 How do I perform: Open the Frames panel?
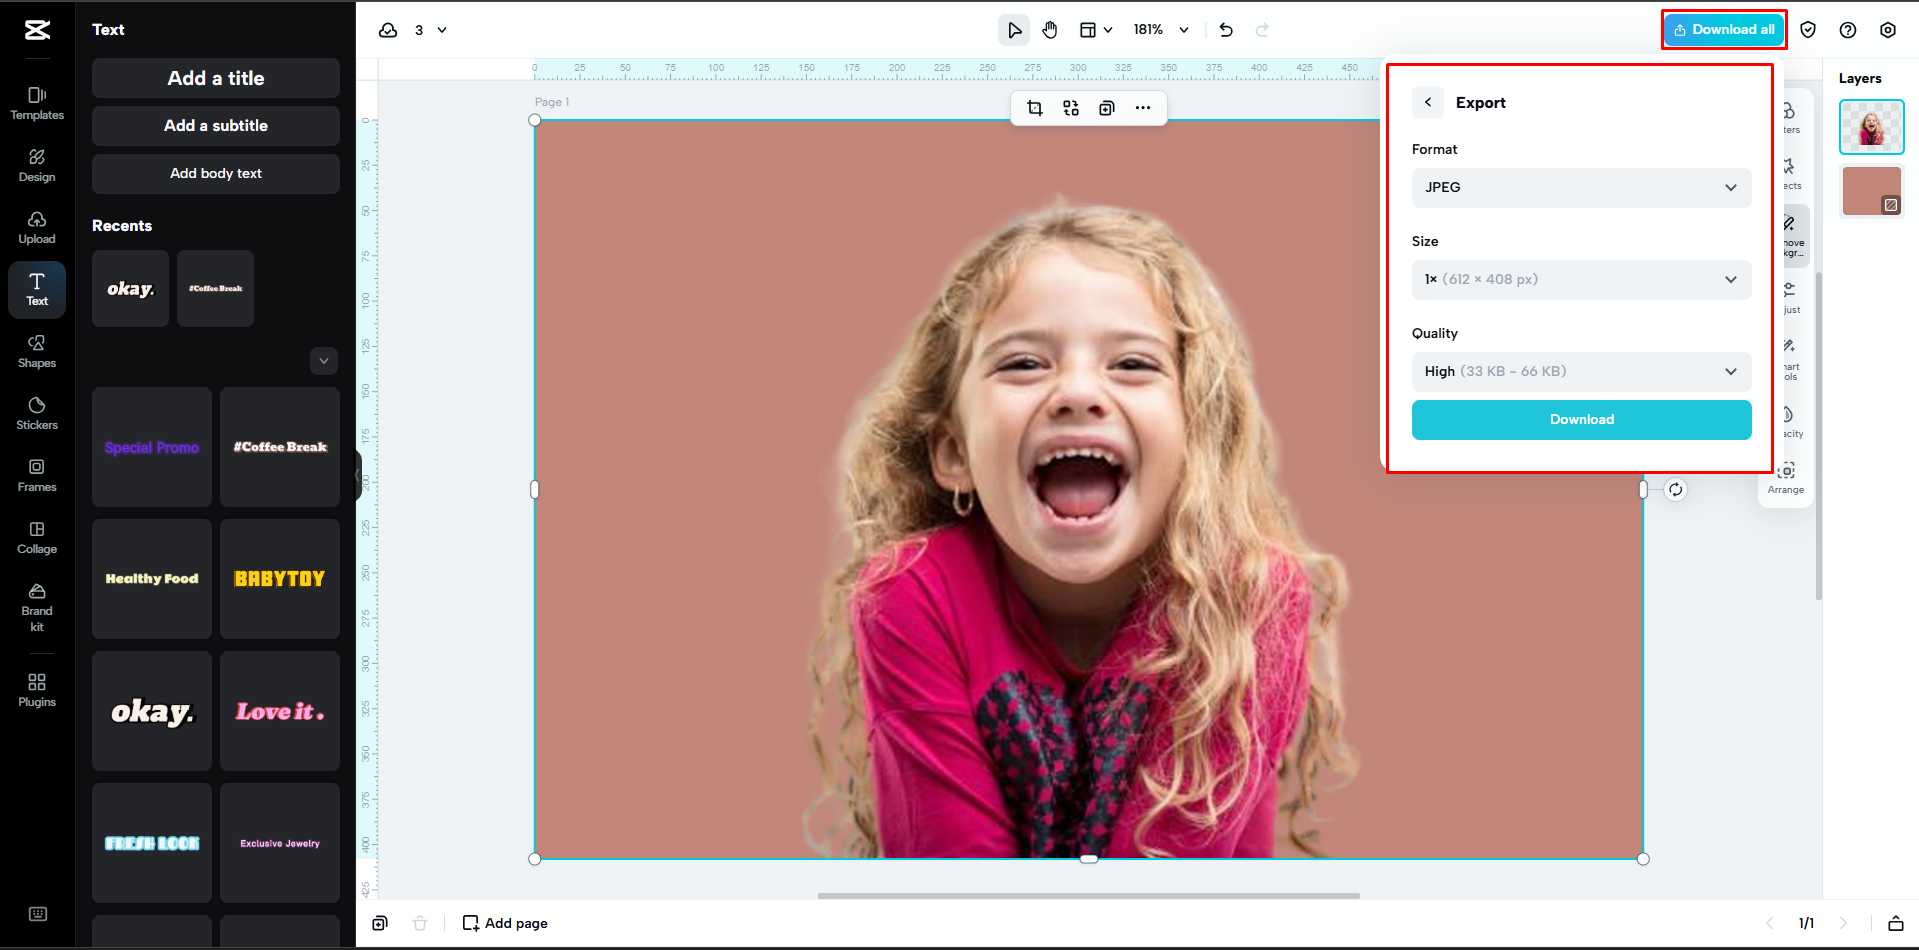[x=36, y=474]
